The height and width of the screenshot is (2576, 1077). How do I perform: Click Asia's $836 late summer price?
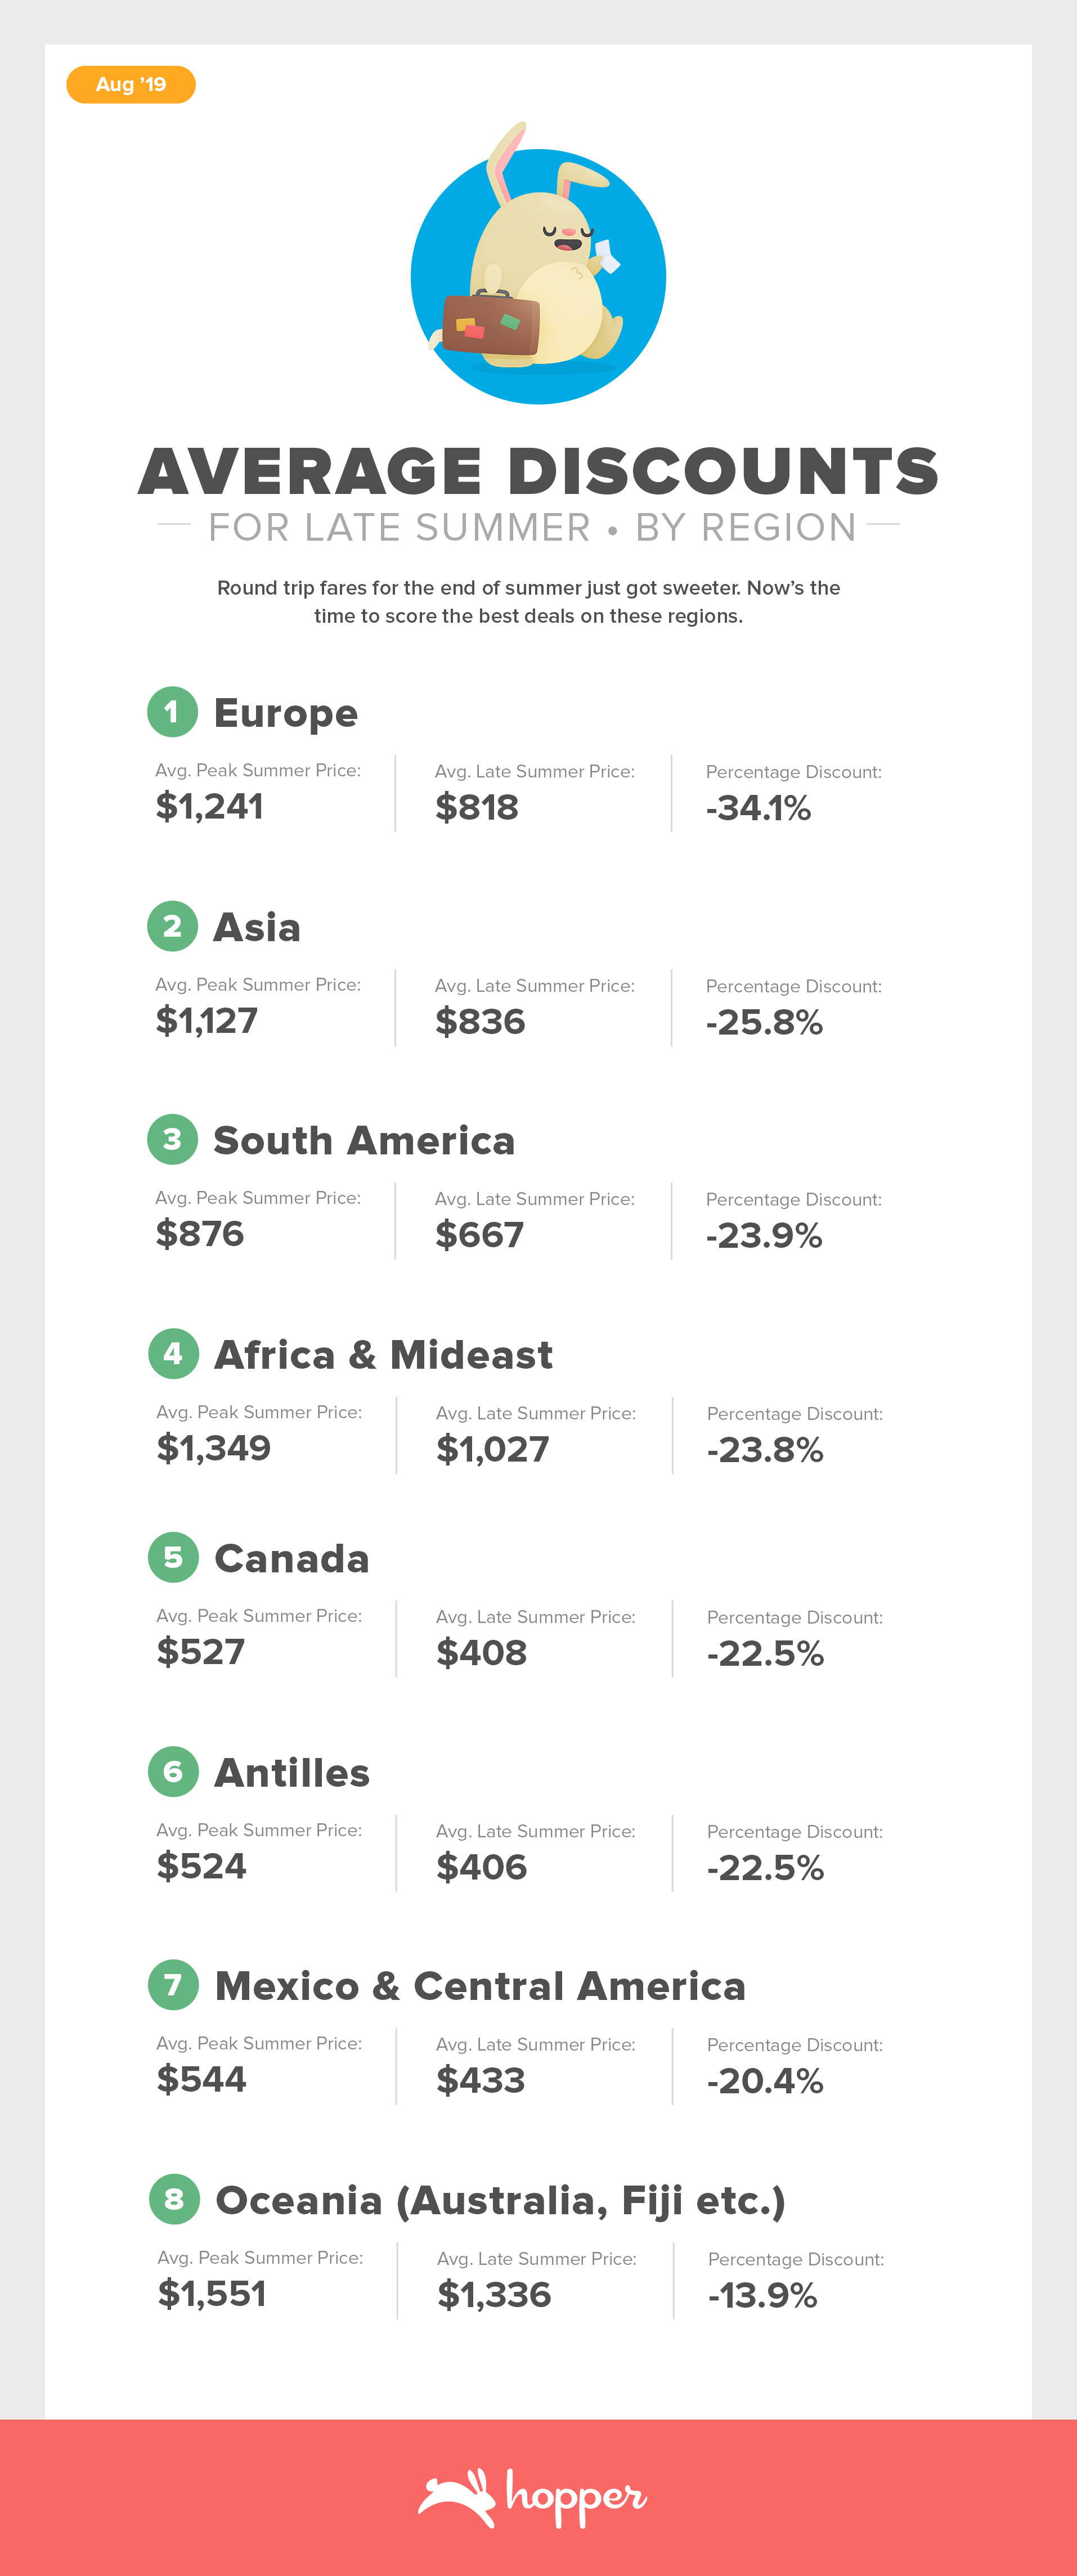point(480,1022)
